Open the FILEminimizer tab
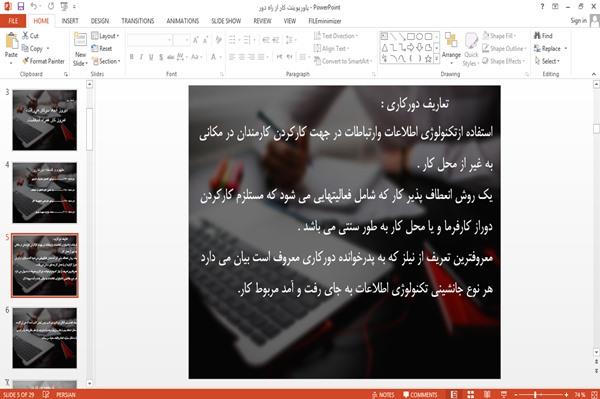Image resolution: width=600 pixels, height=399 pixels. (324, 21)
